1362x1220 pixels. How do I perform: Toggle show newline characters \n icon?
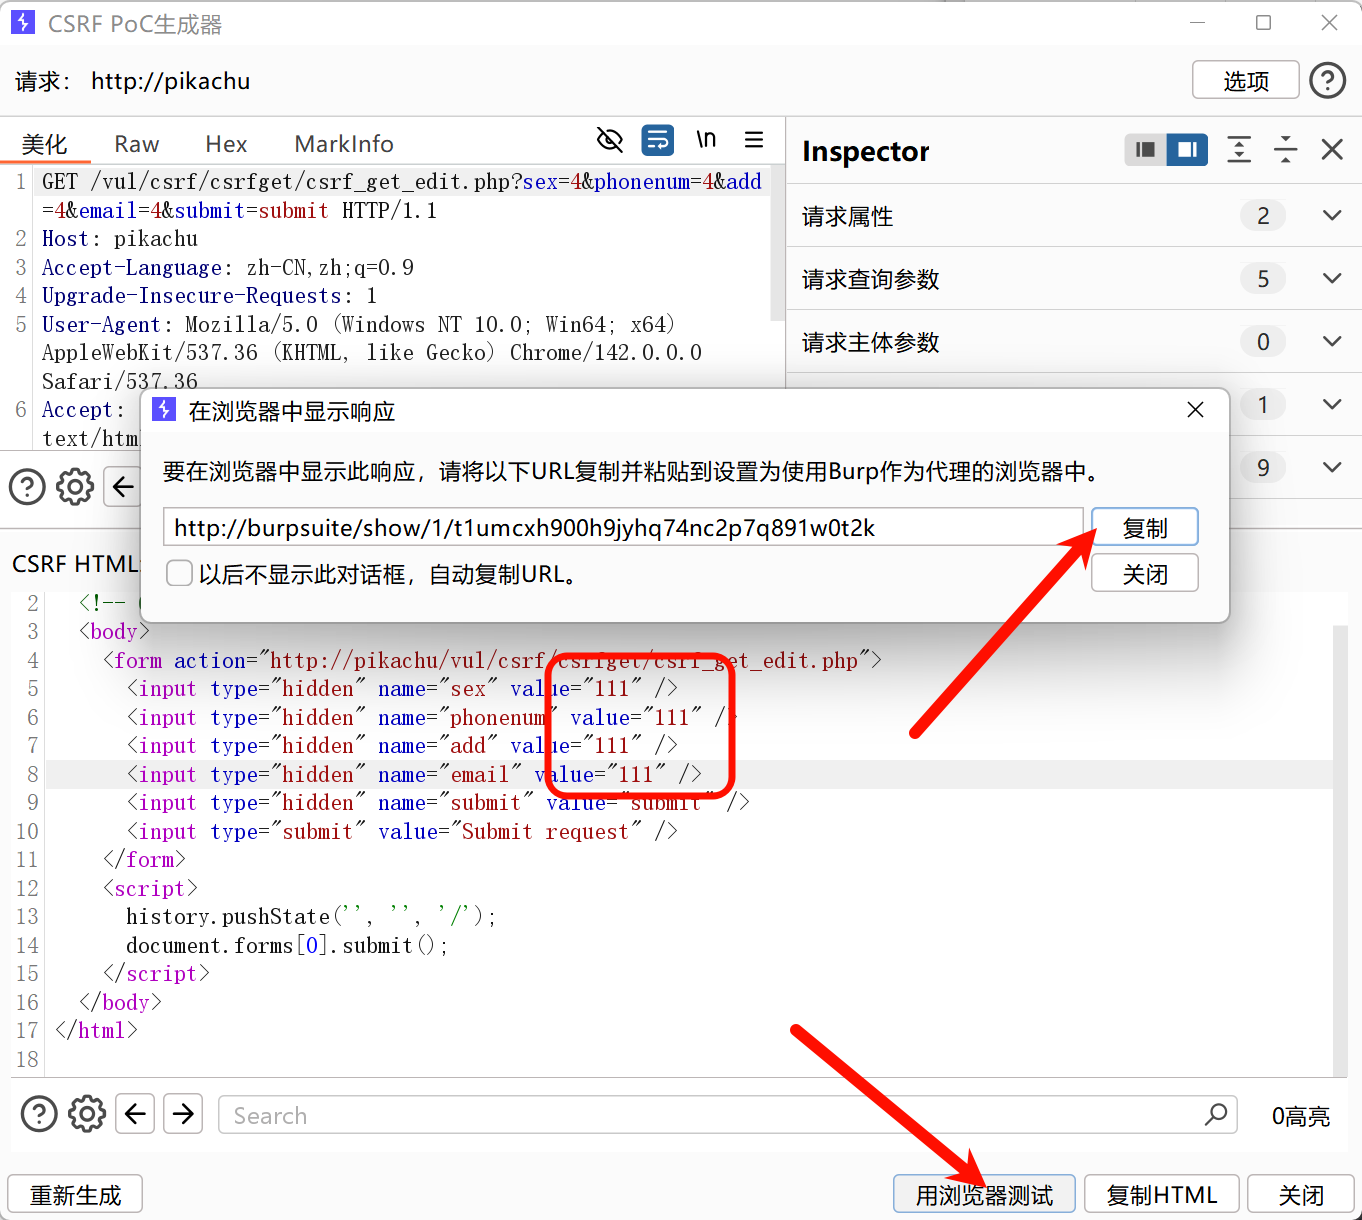[706, 140]
